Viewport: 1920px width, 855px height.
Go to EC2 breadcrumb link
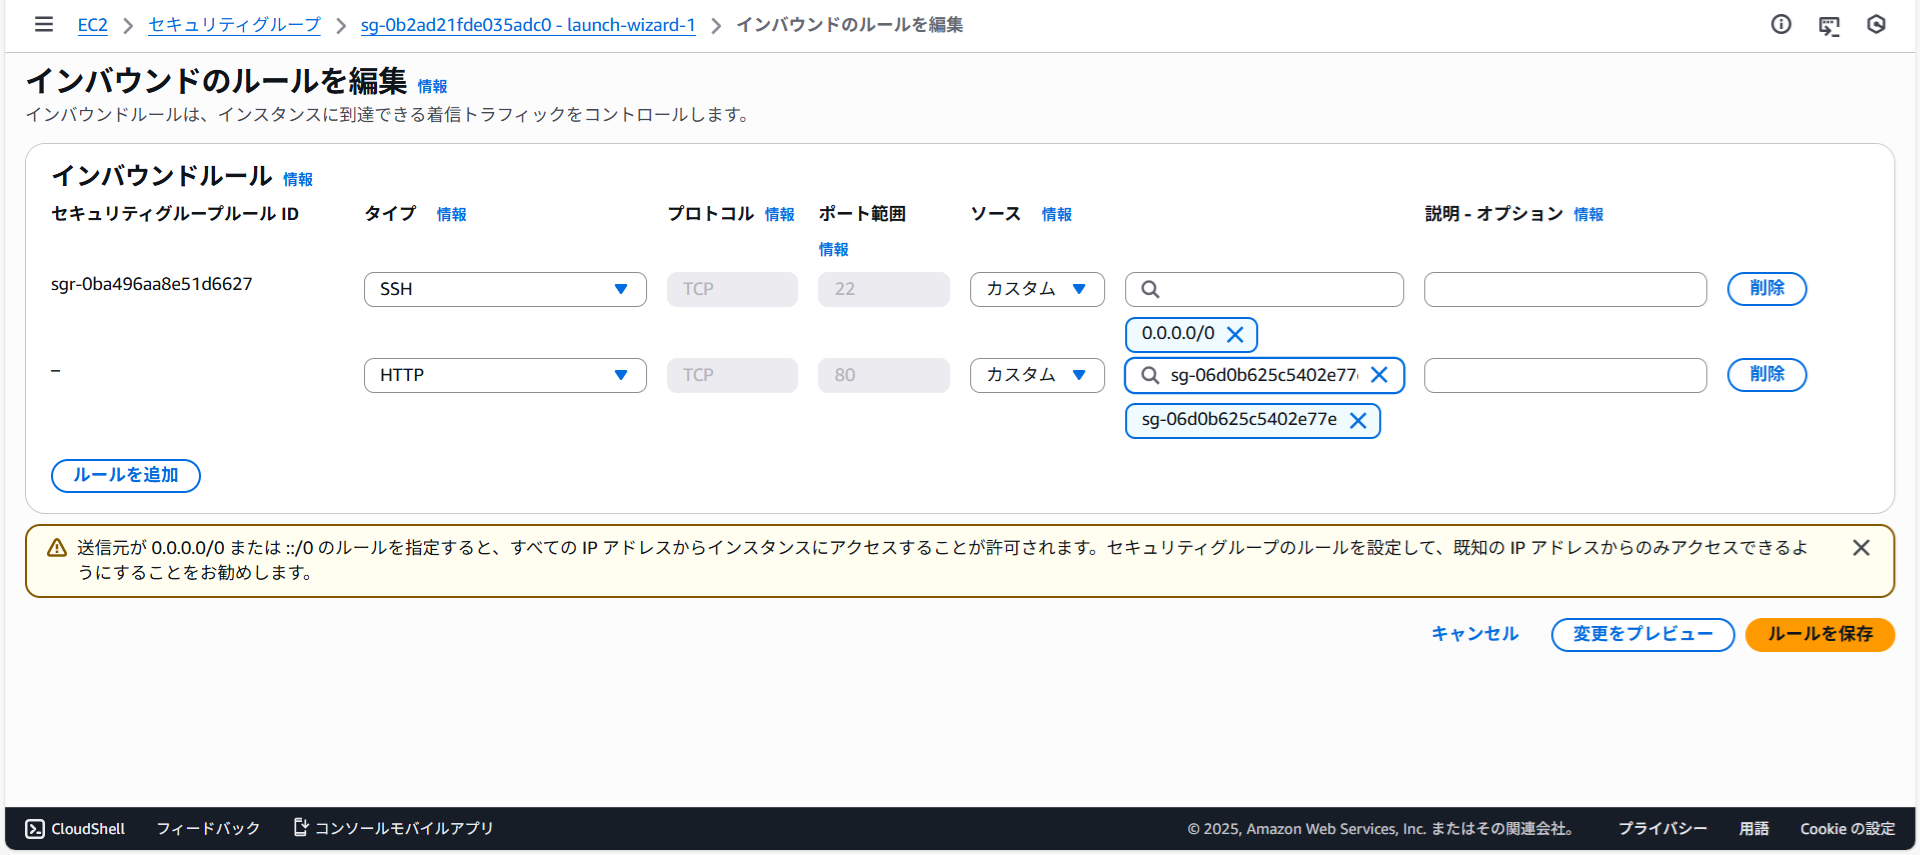coord(92,25)
